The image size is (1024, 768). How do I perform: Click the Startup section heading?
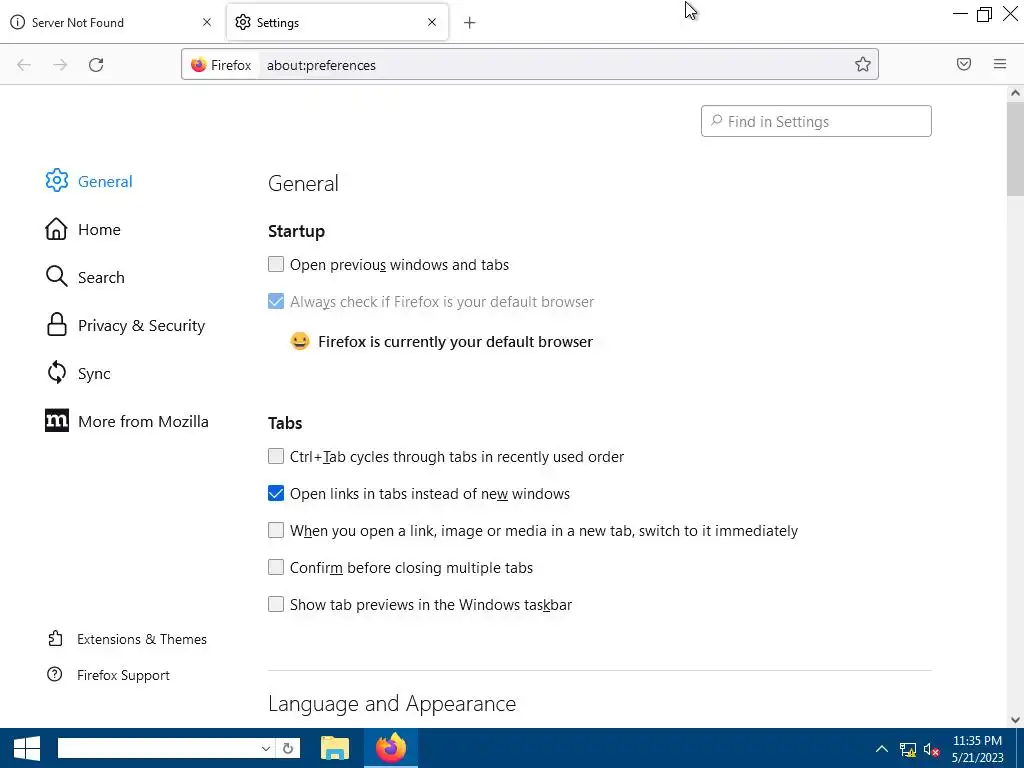tap(296, 231)
